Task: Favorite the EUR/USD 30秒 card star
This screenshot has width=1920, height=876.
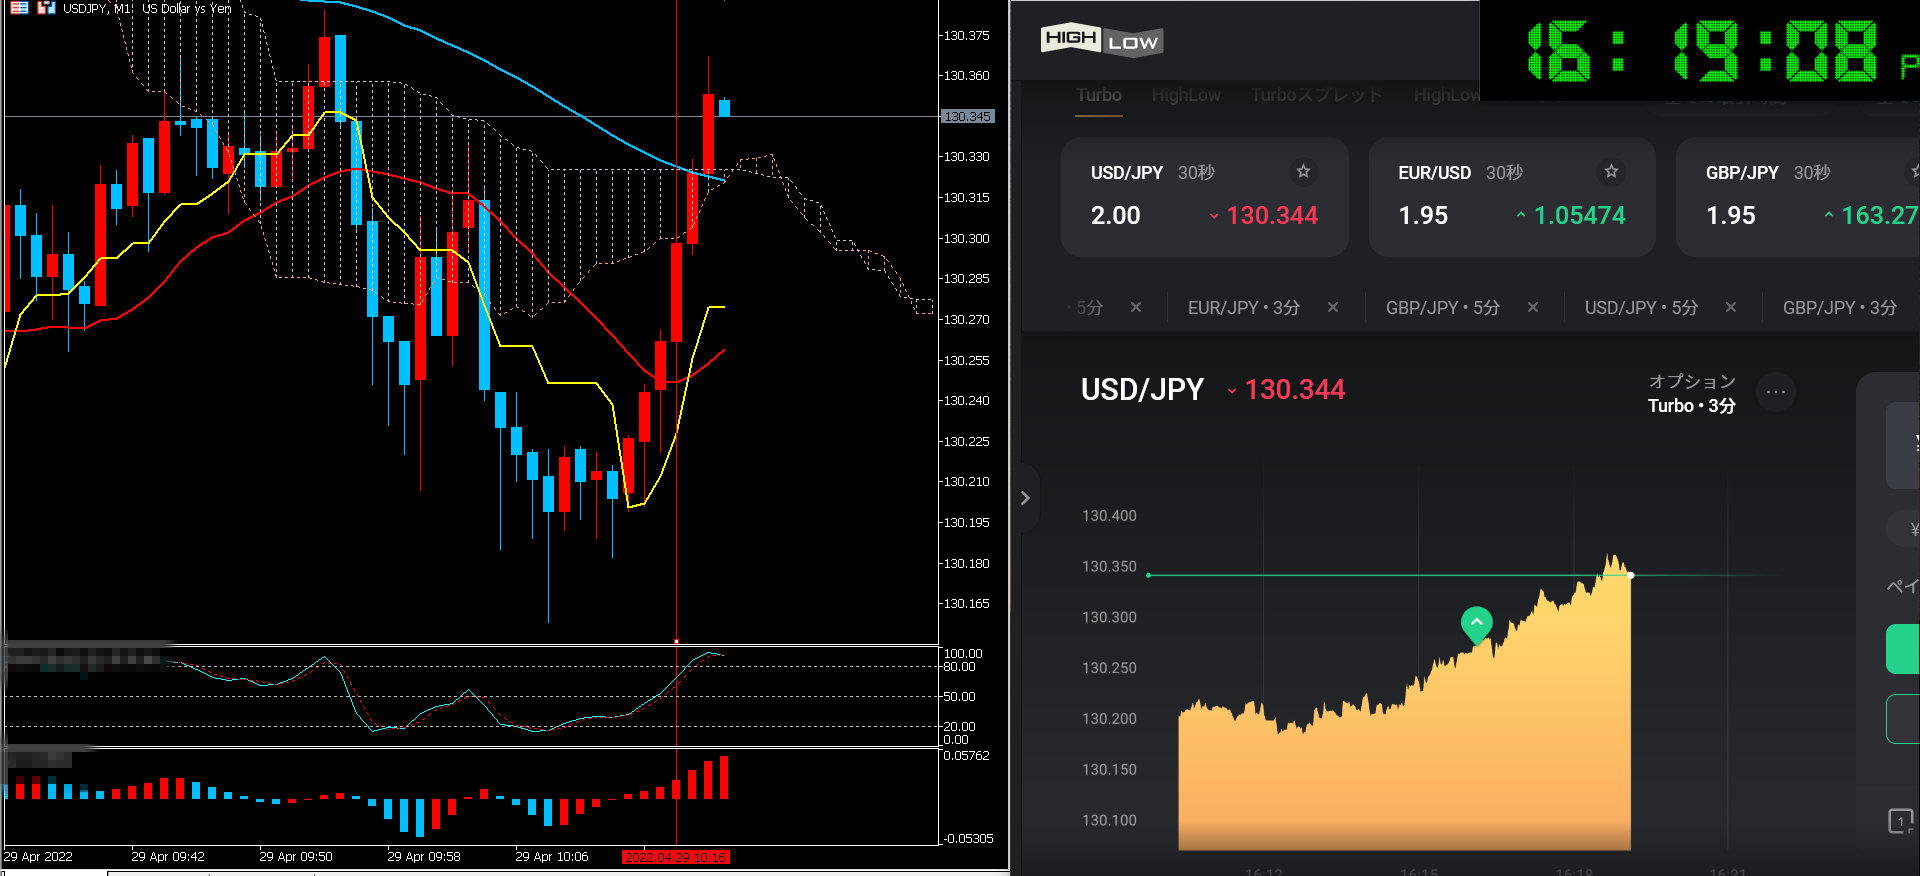Action: click(x=1611, y=171)
